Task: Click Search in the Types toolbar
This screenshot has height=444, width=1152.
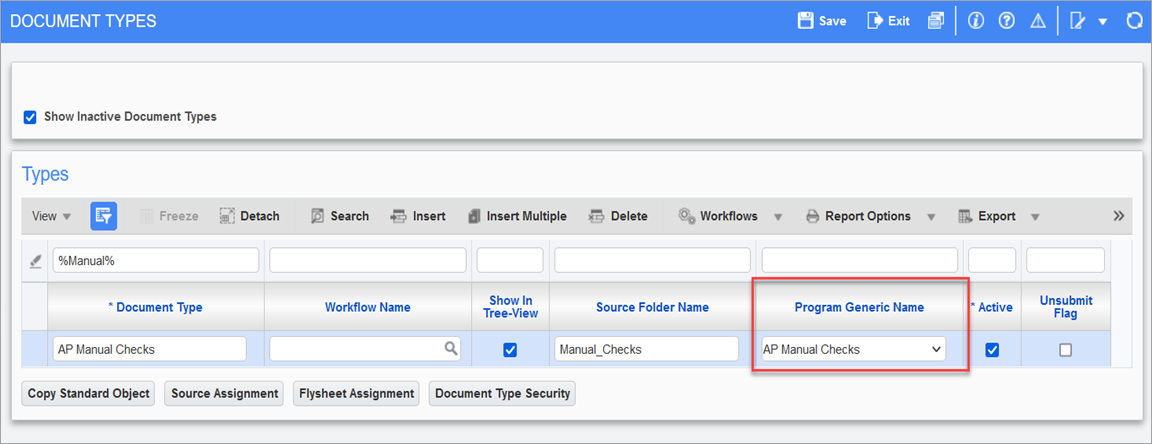Action: click(x=339, y=216)
